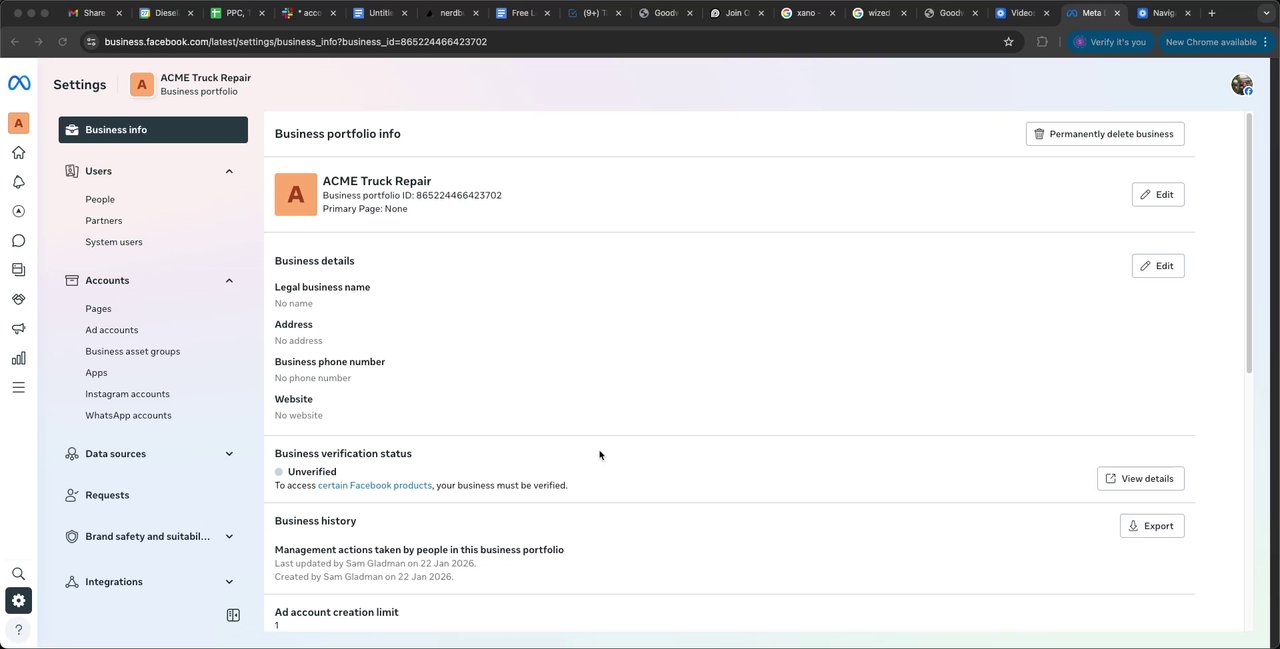
Task: Open WhatsApp accounts settings
Action: (128, 416)
